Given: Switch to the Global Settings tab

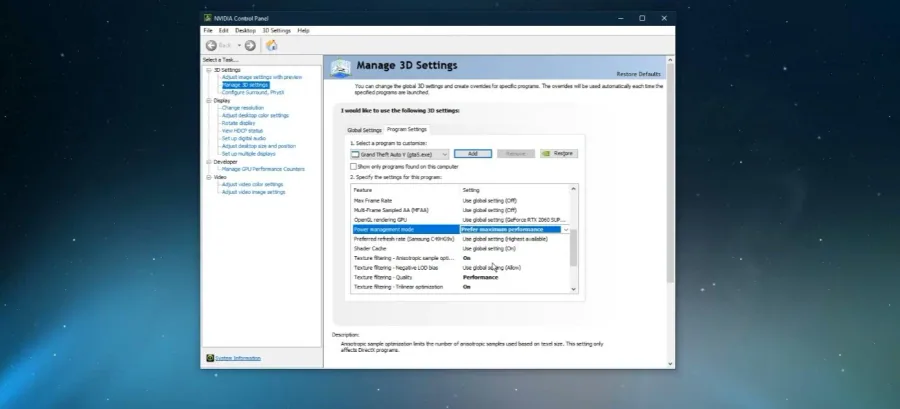Looking at the screenshot, I should tap(364, 130).
